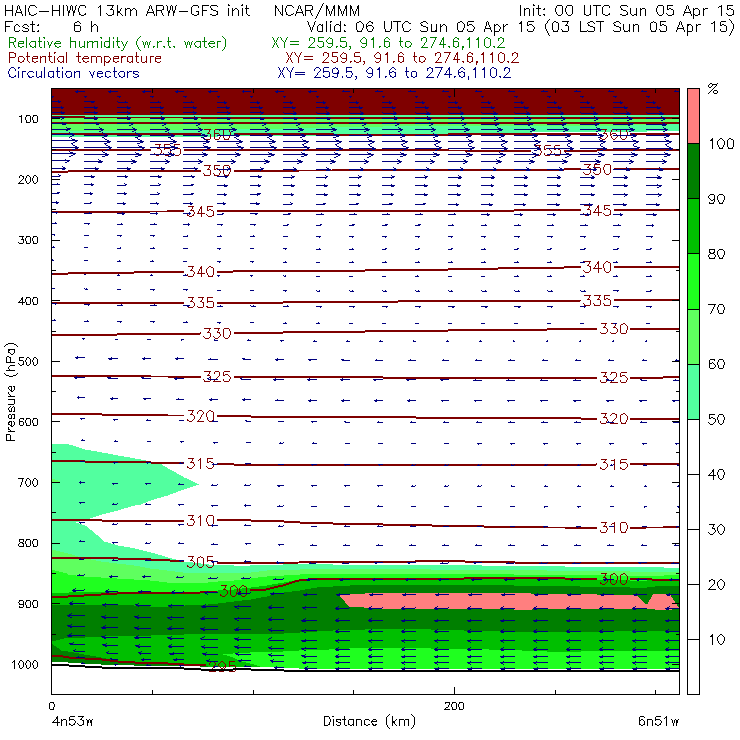Pick the pink above-100% colorbar swatch
Viewport: 740px width, 740px height.
[693, 116]
